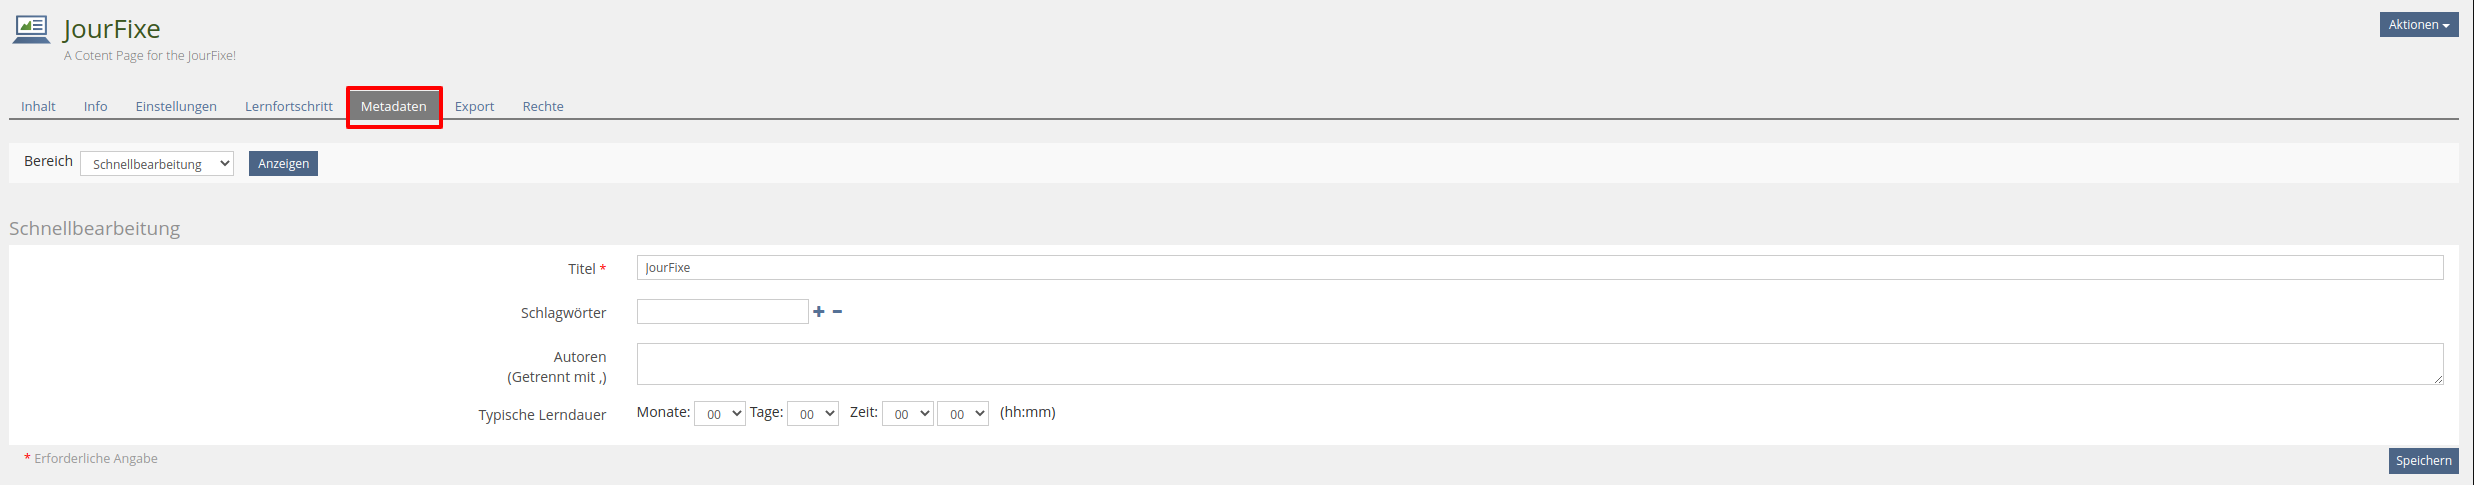Open the Aktionen dropdown menu
This screenshot has height=485, width=2474.
coord(2418,25)
